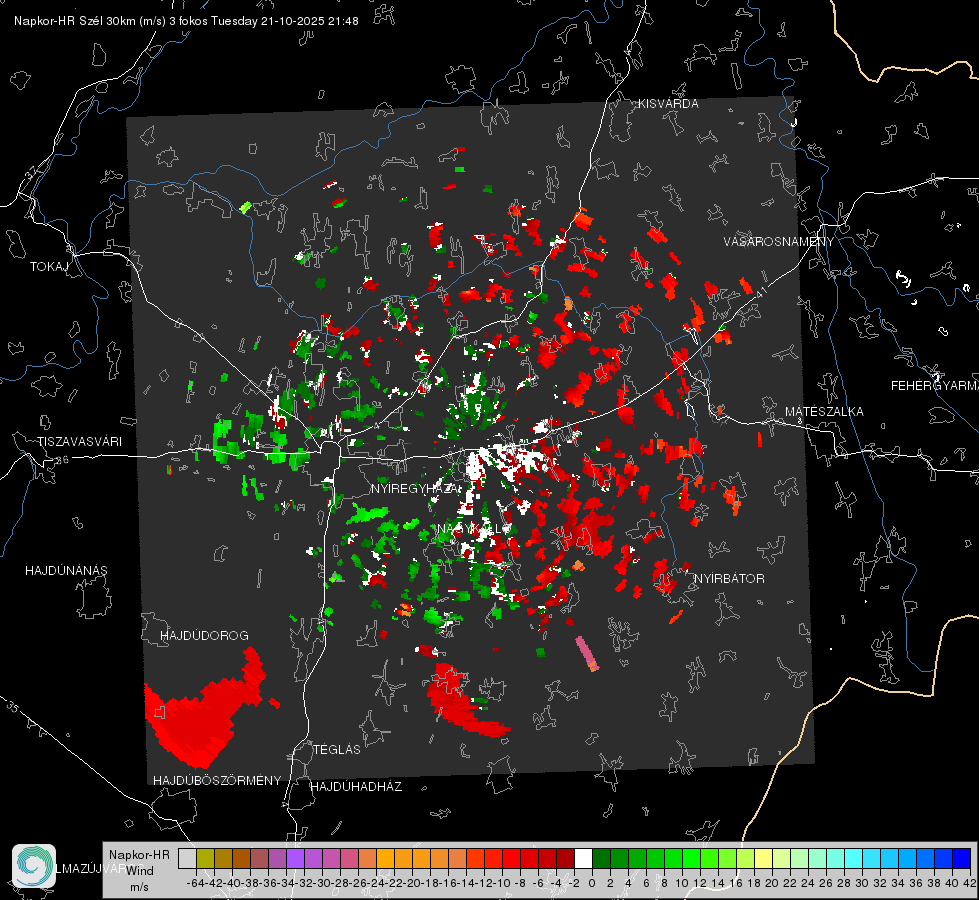The height and width of the screenshot is (900, 979).
Task: Click the 42 value on the legend scale
Action: coord(969,883)
